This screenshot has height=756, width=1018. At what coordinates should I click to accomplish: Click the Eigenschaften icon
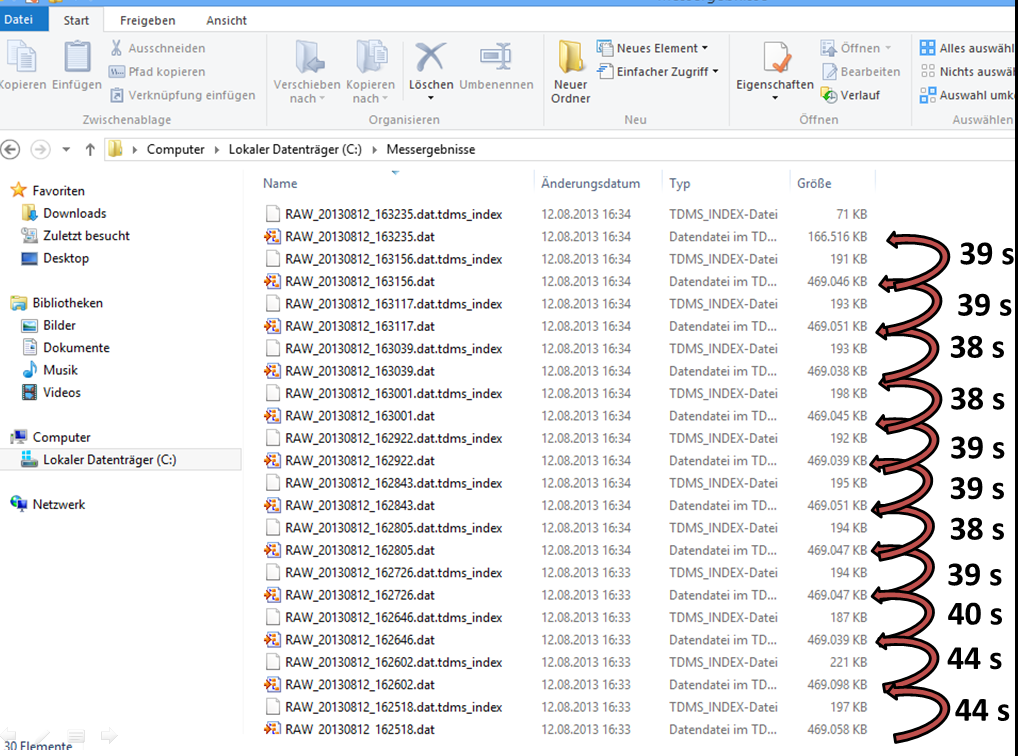[x=776, y=57]
